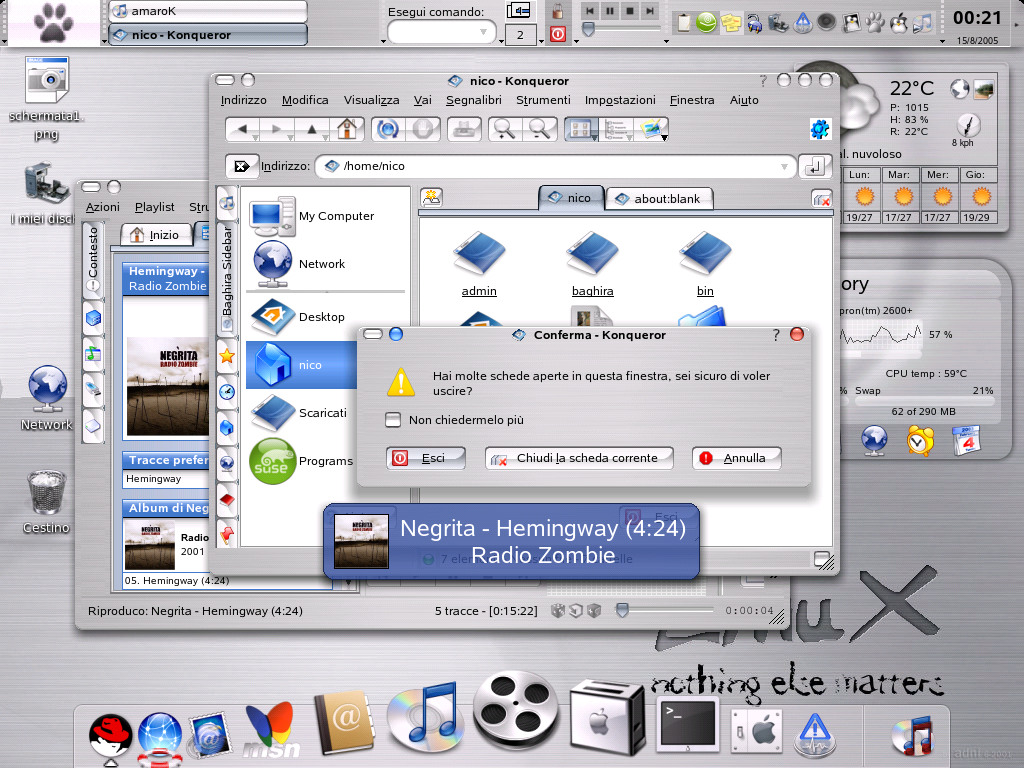
Task: Click the paw print menu launcher
Action: 54,22
